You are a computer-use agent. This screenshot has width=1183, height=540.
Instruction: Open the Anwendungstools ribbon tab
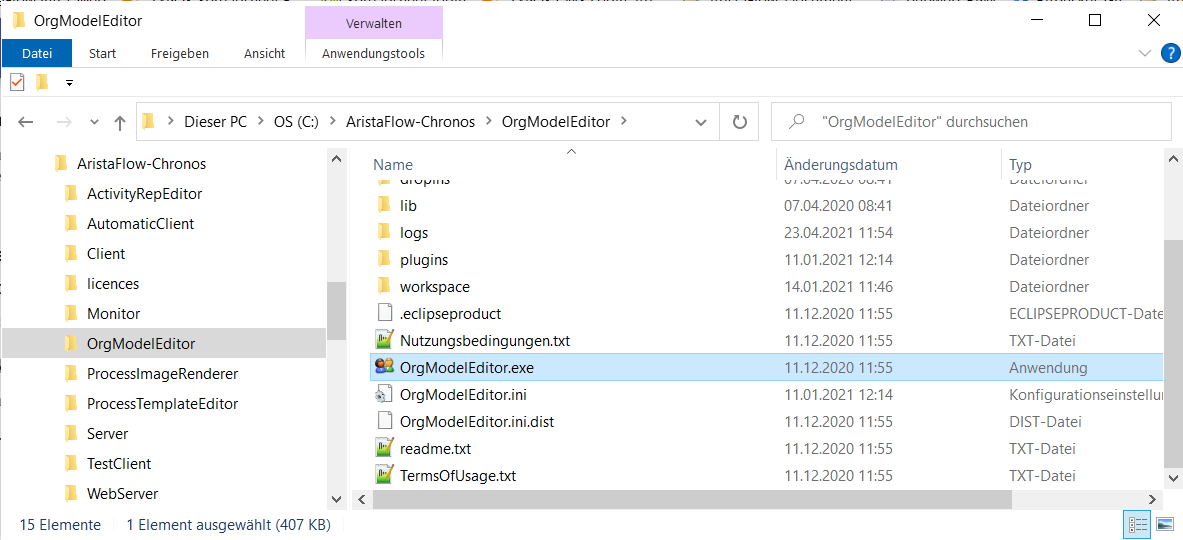tap(373, 54)
